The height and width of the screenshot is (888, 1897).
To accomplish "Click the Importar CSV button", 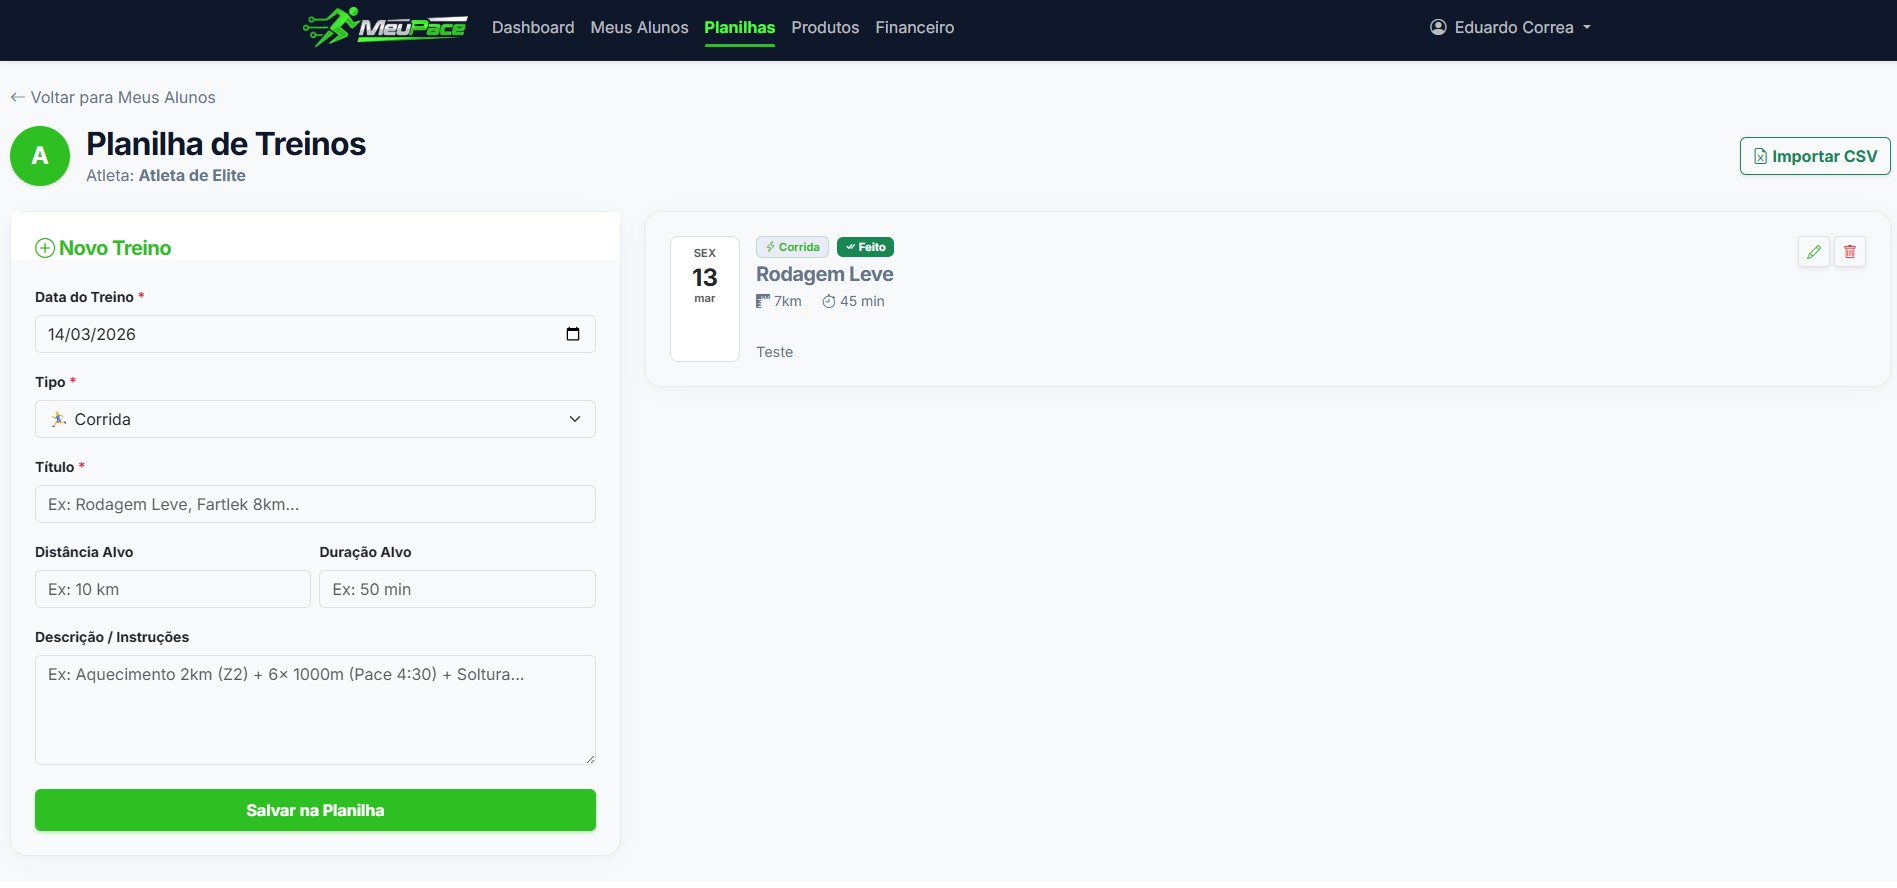I will click(x=1814, y=156).
